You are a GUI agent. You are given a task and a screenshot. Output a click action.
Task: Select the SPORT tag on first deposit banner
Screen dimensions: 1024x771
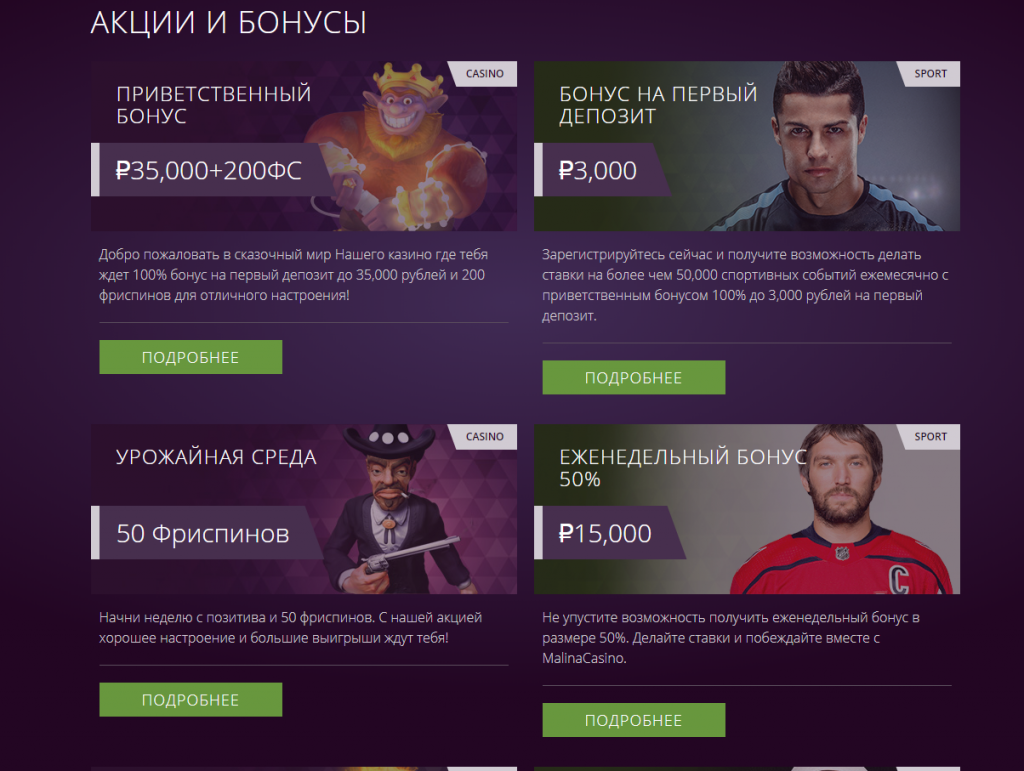pos(930,74)
